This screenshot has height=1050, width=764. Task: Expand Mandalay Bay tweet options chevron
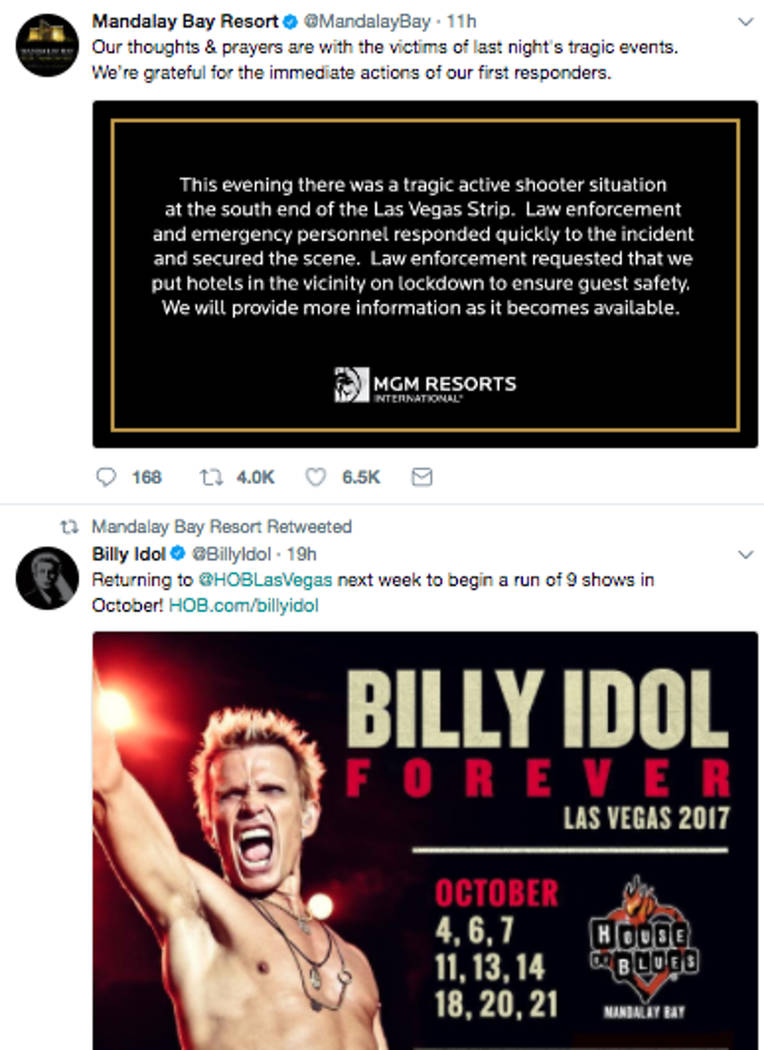(x=745, y=21)
